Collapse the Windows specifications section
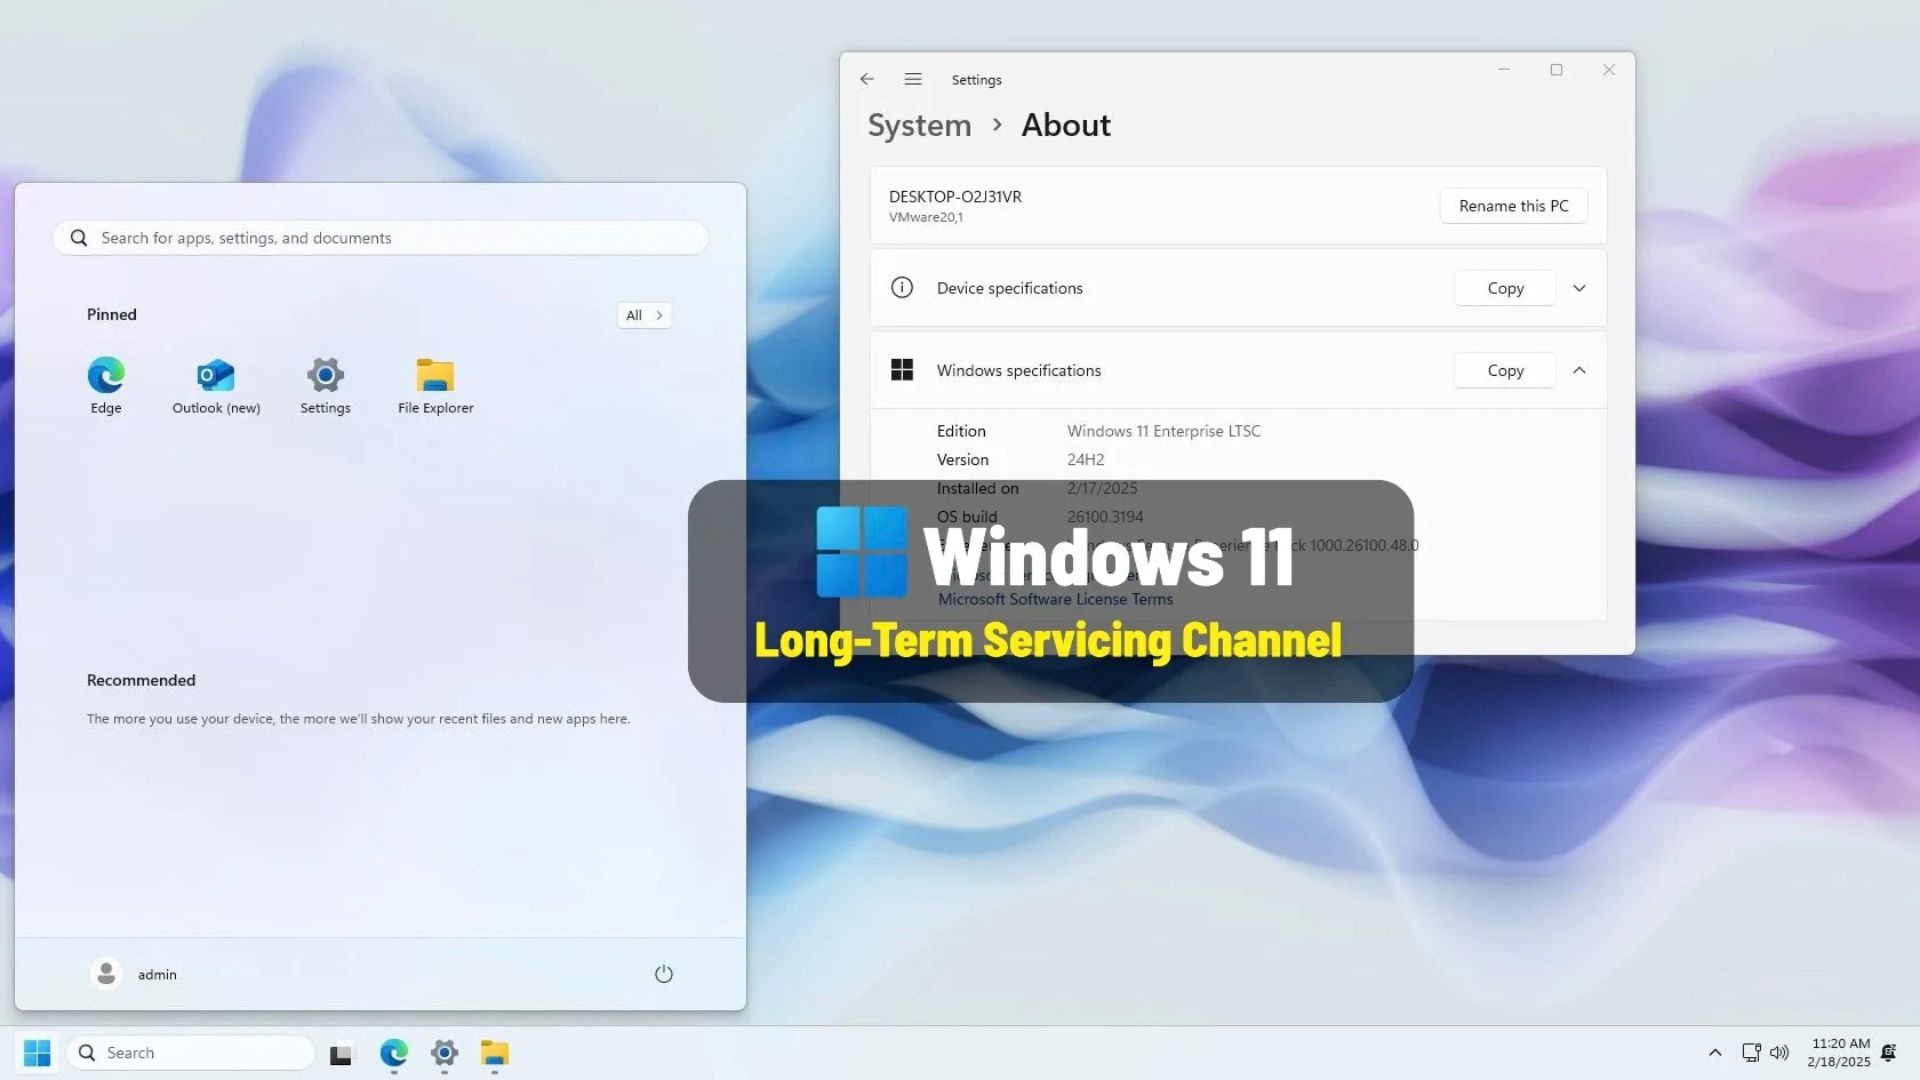This screenshot has height=1080, width=1920. pos(1579,370)
